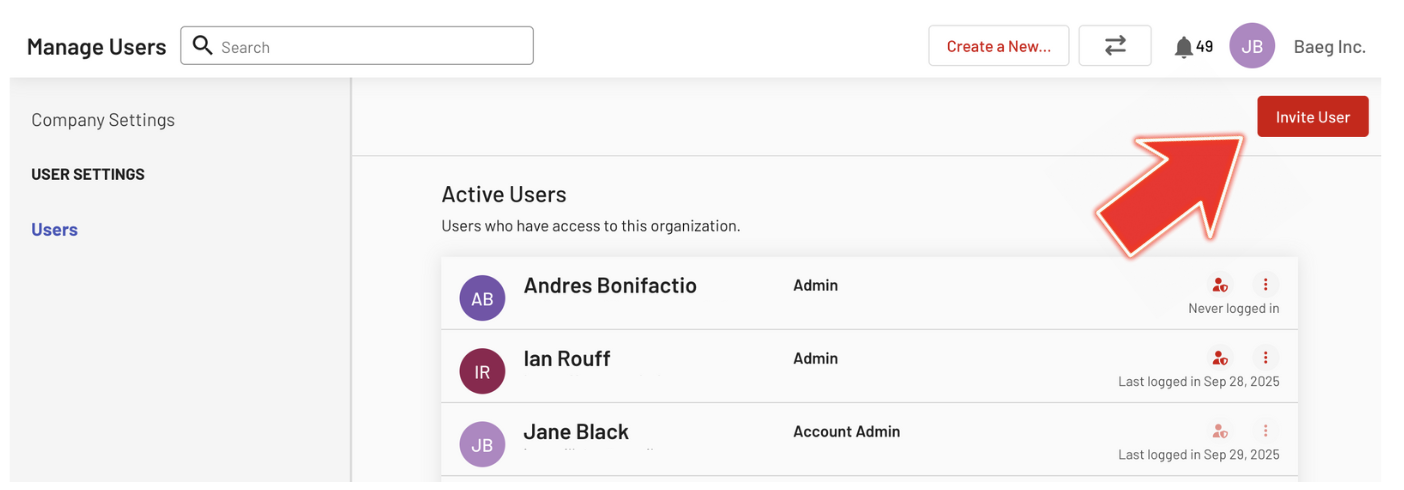Click the JB profile avatar in header

(1252, 46)
